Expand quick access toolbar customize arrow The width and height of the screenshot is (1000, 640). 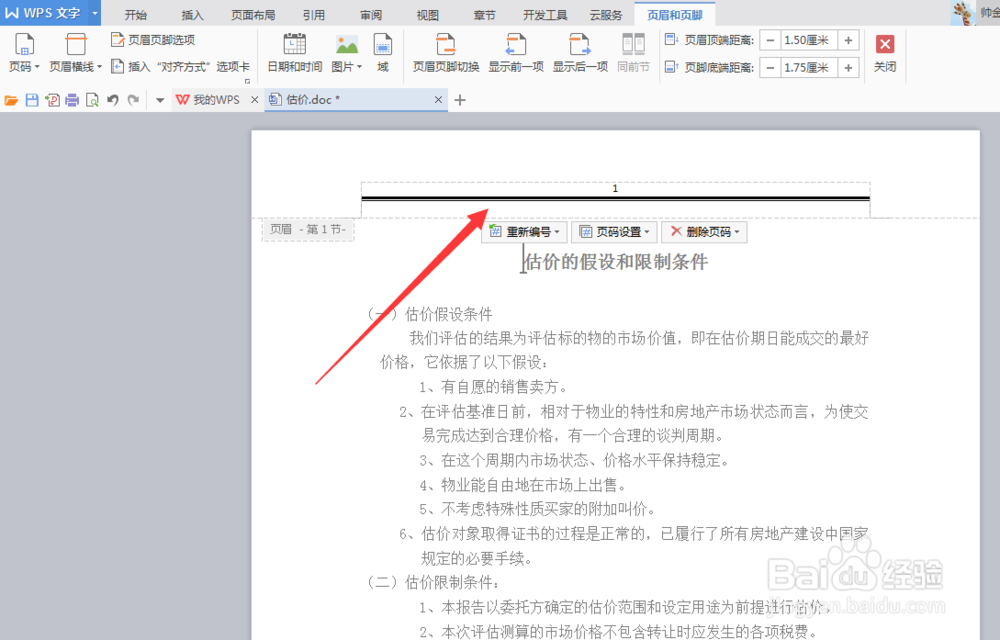coord(159,100)
